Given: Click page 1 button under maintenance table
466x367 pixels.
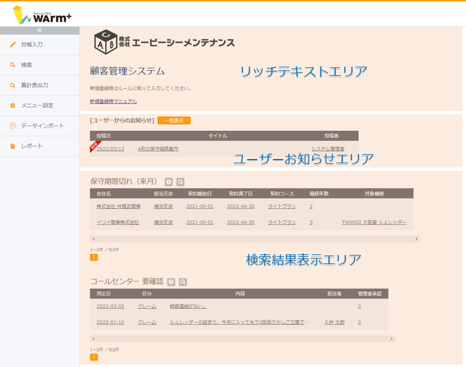Looking at the screenshot, I should (94, 257).
